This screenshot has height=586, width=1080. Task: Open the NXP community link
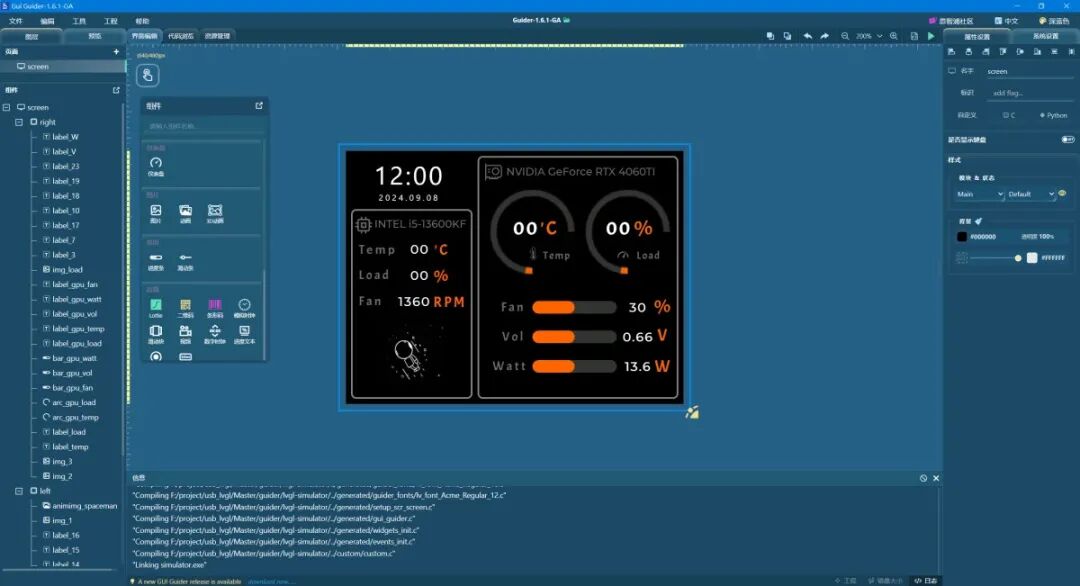pos(951,21)
